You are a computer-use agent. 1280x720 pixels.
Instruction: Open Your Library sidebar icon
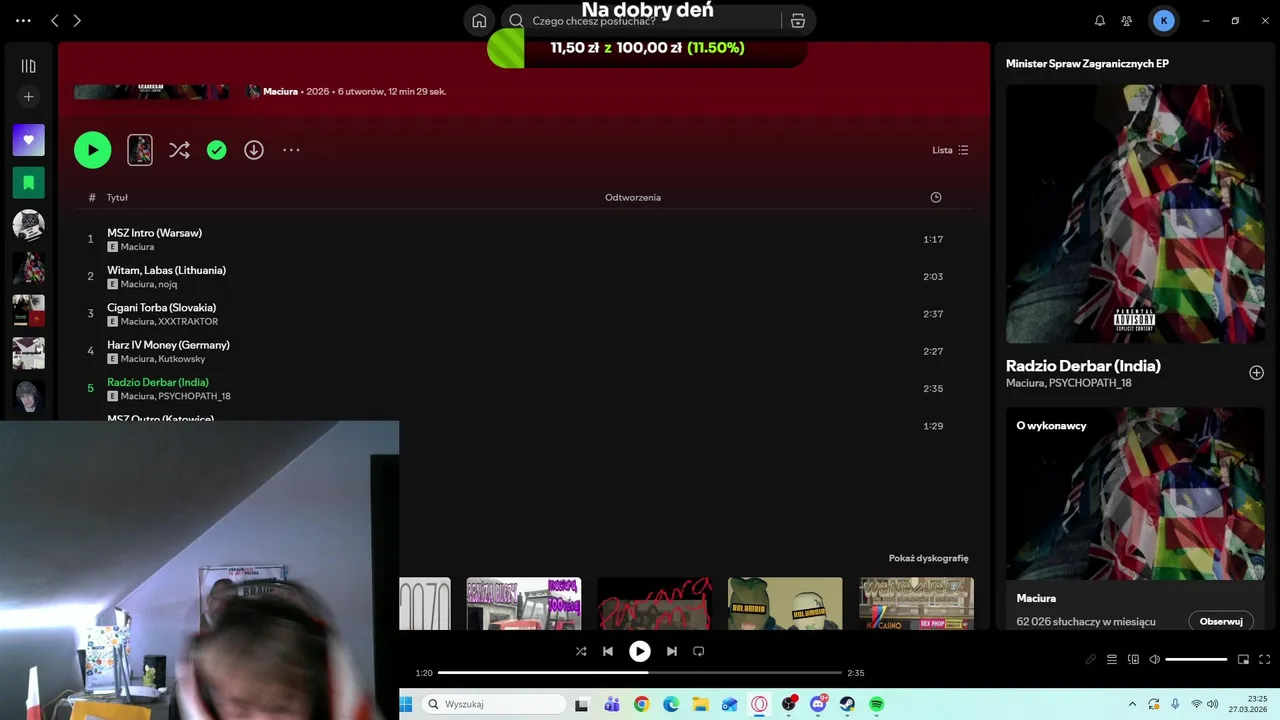(28, 66)
